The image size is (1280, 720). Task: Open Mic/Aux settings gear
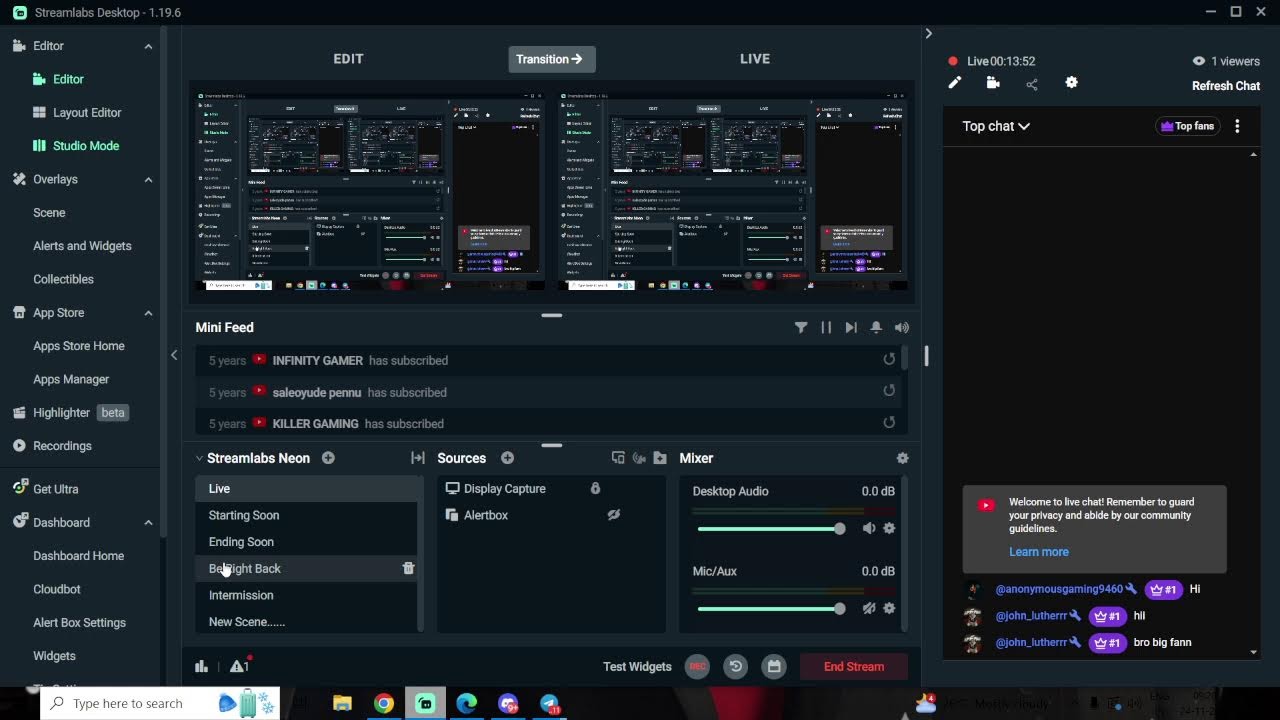(x=889, y=608)
